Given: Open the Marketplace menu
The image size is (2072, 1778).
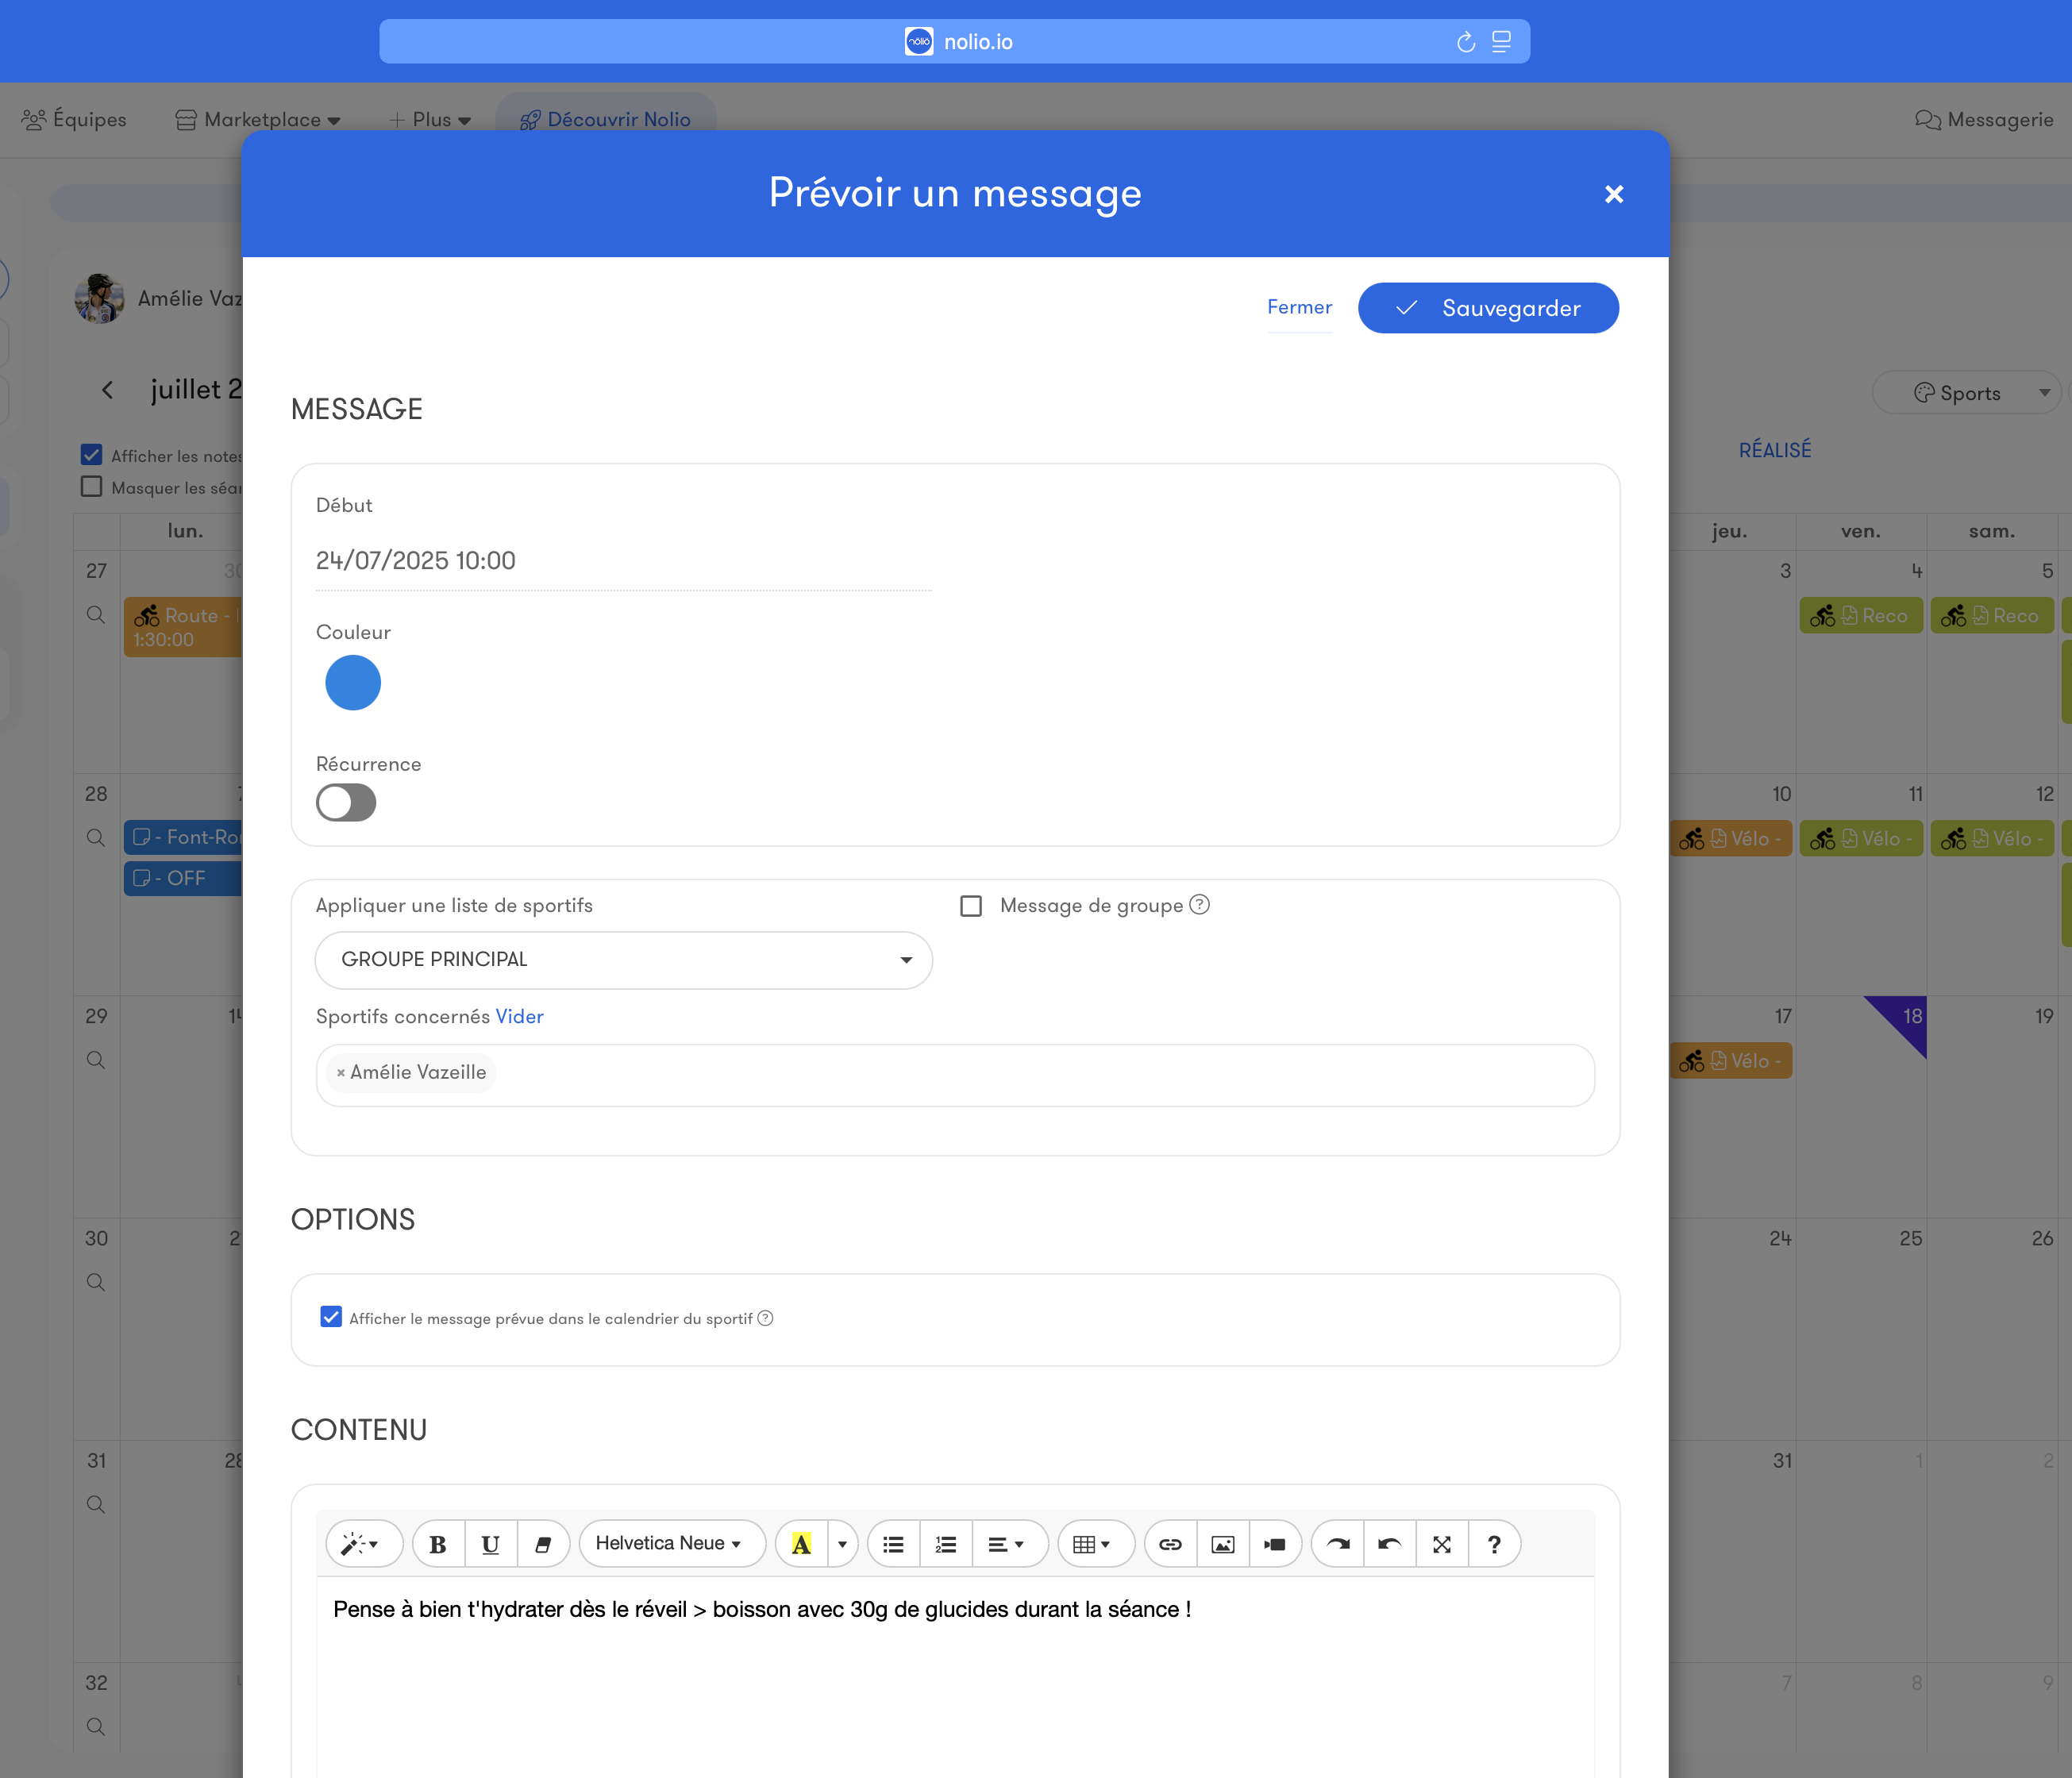Looking at the screenshot, I should (260, 119).
